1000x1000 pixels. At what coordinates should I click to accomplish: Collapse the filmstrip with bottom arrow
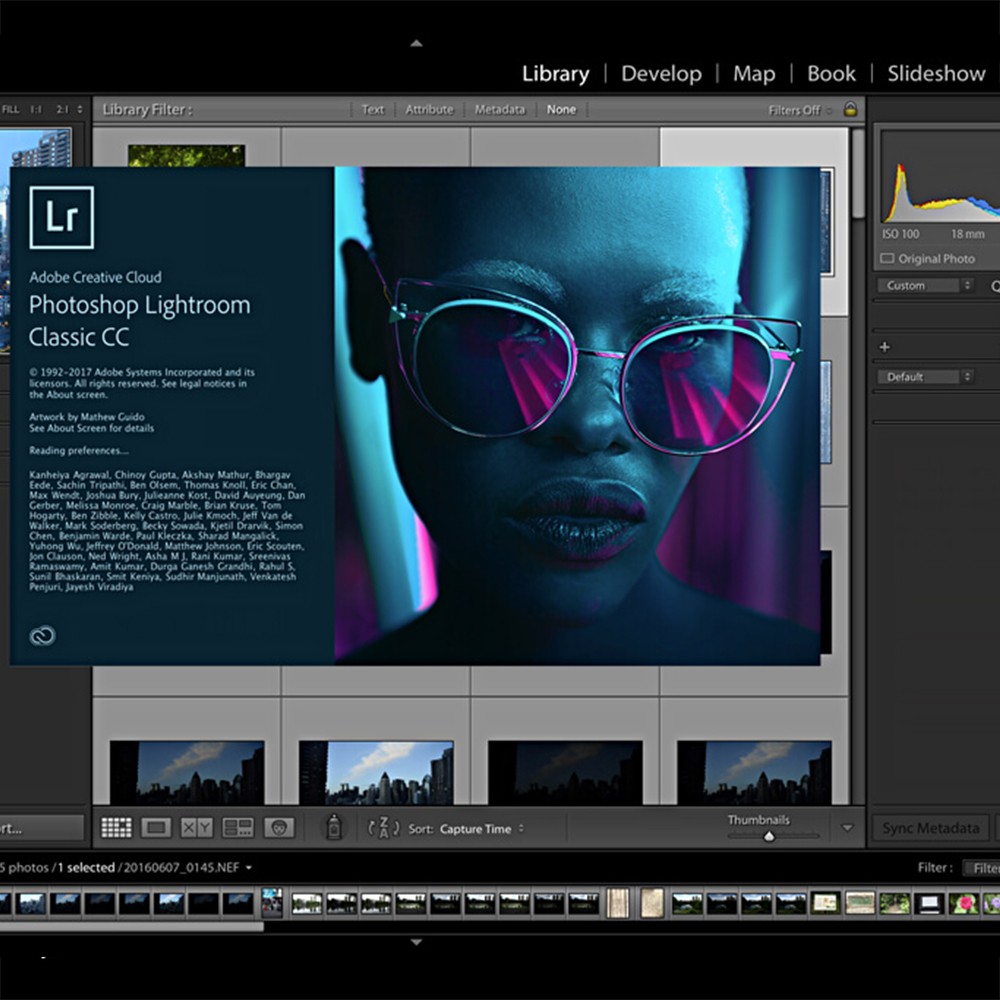[416, 942]
